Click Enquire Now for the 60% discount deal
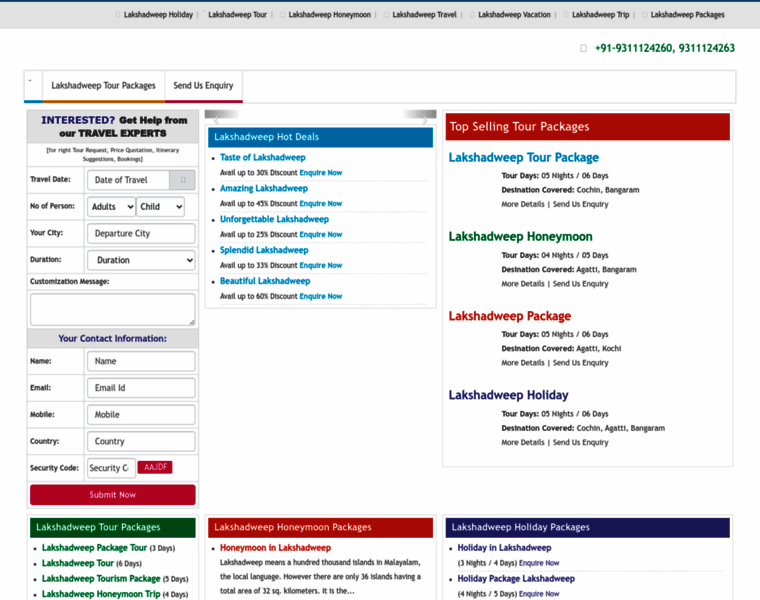Viewport: 760px width, 600px height. pyautogui.click(x=321, y=297)
